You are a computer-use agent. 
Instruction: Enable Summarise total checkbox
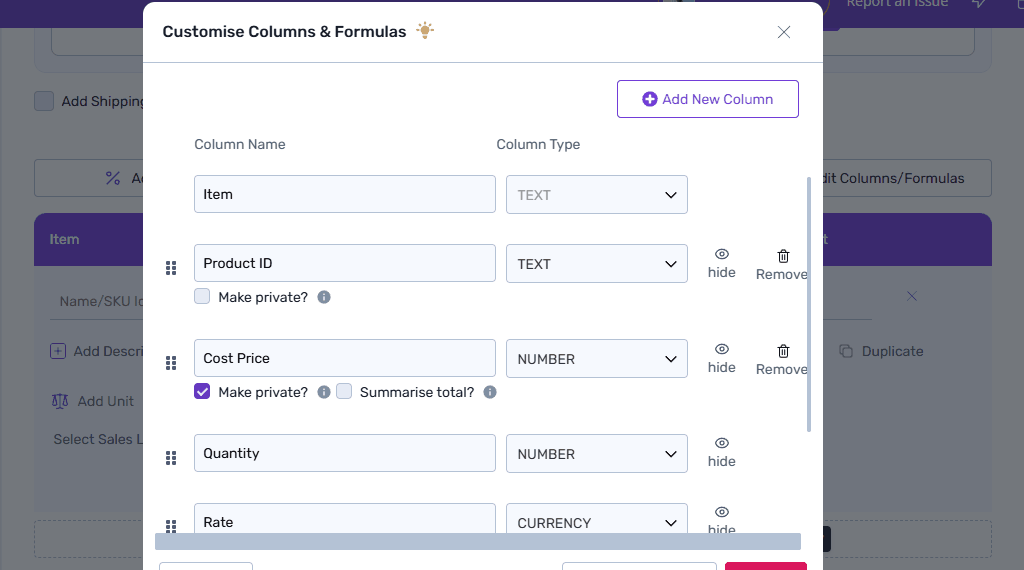tap(344, 391)
